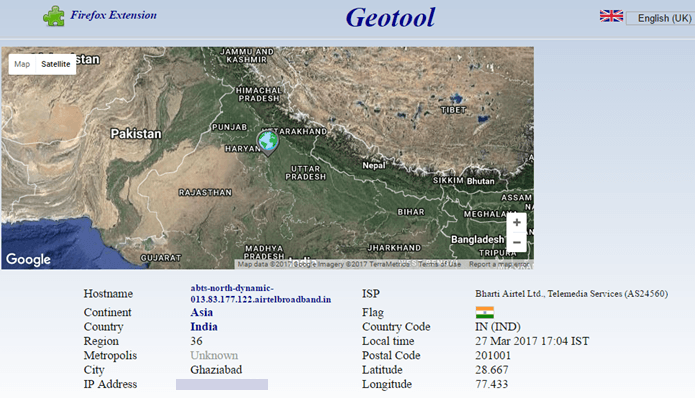Click the green puzzle piece extension icon

point(54,16)
